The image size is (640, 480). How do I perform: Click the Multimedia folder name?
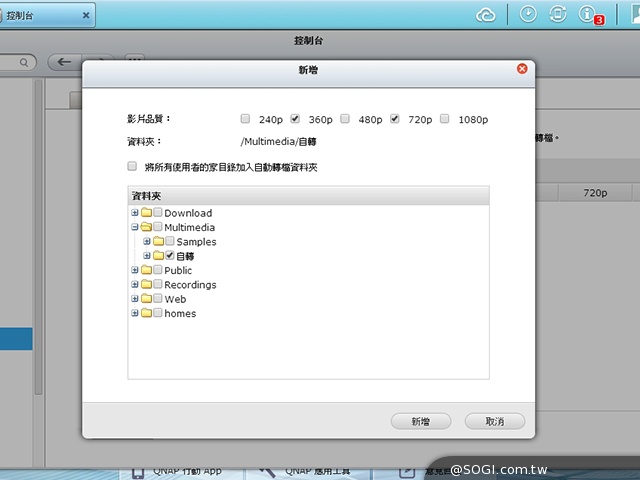189,227
